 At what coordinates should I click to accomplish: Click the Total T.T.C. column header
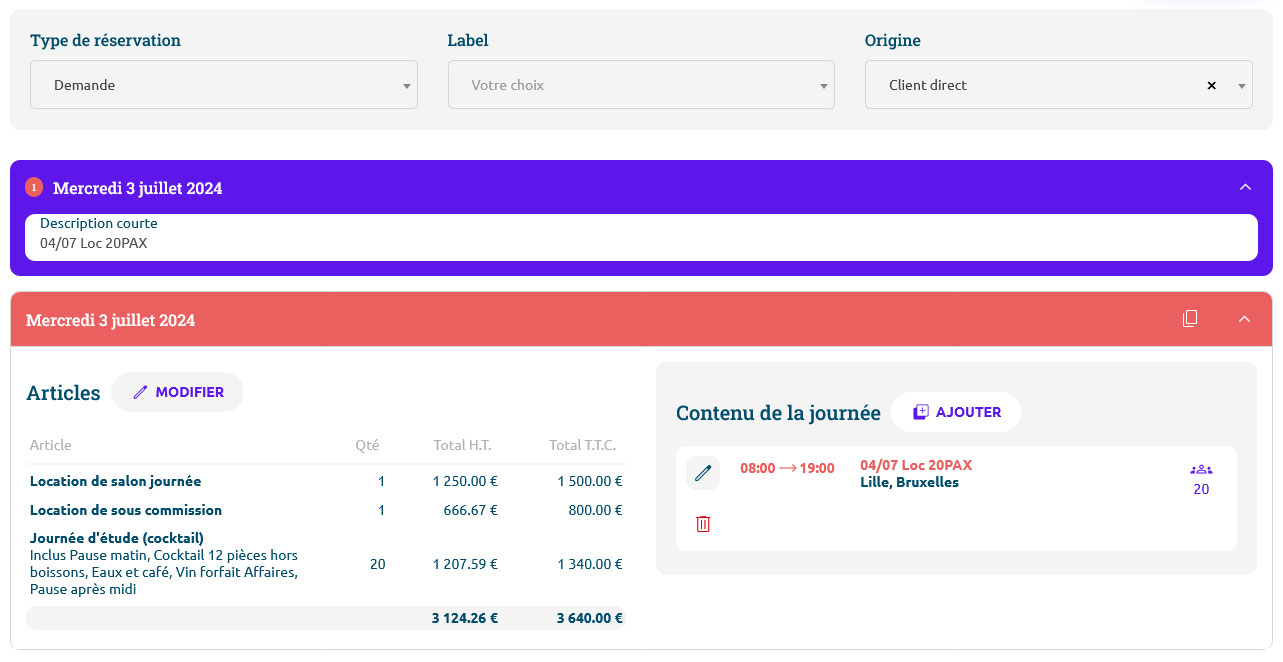582,445
